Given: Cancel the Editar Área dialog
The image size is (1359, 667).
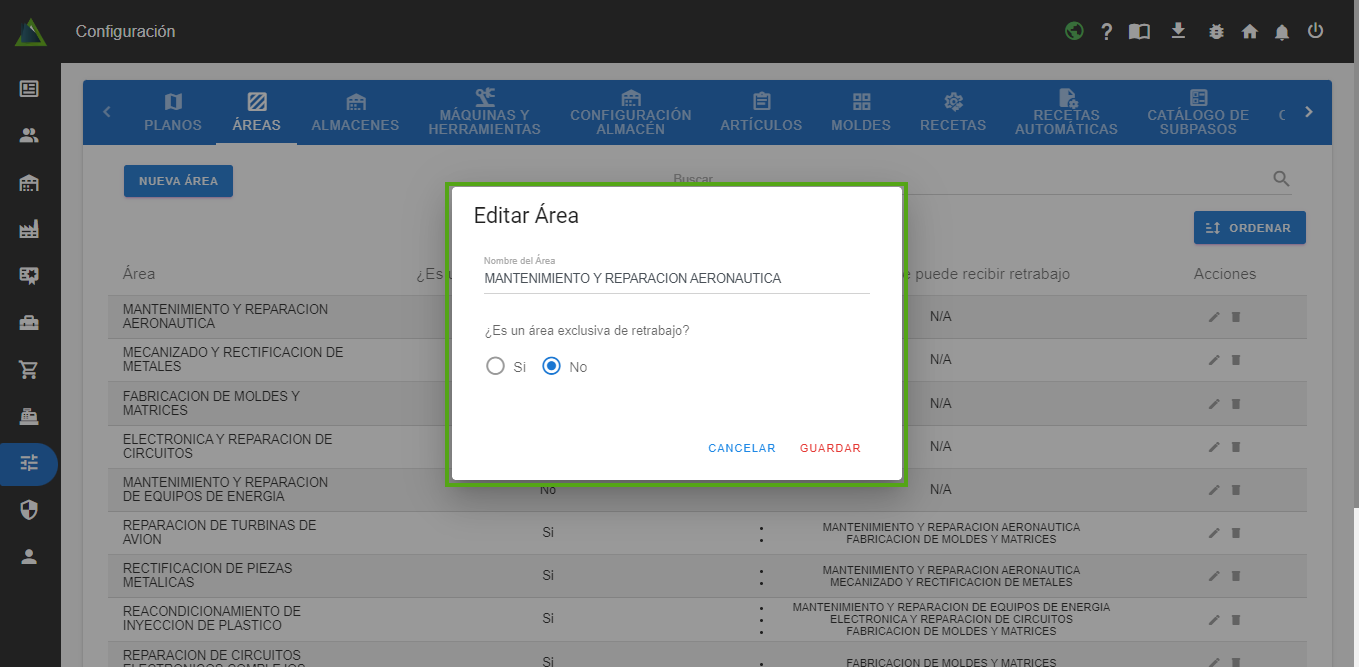Looking at the screenshot, I should (741, 448).
